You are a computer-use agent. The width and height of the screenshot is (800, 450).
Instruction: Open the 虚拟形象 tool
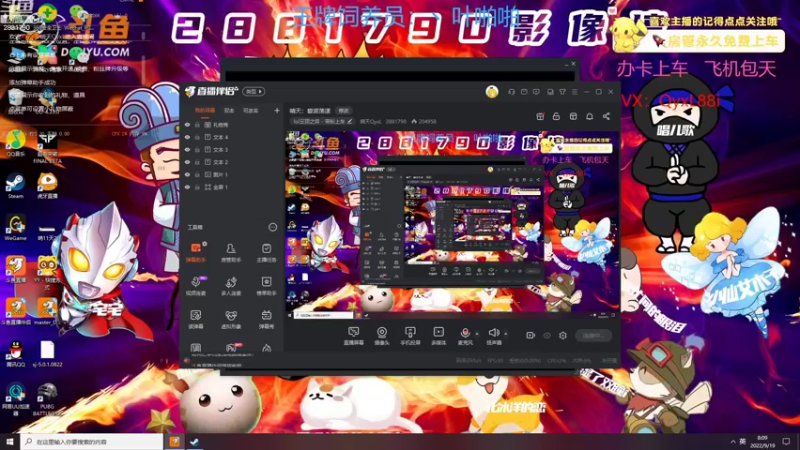point(231,319)
